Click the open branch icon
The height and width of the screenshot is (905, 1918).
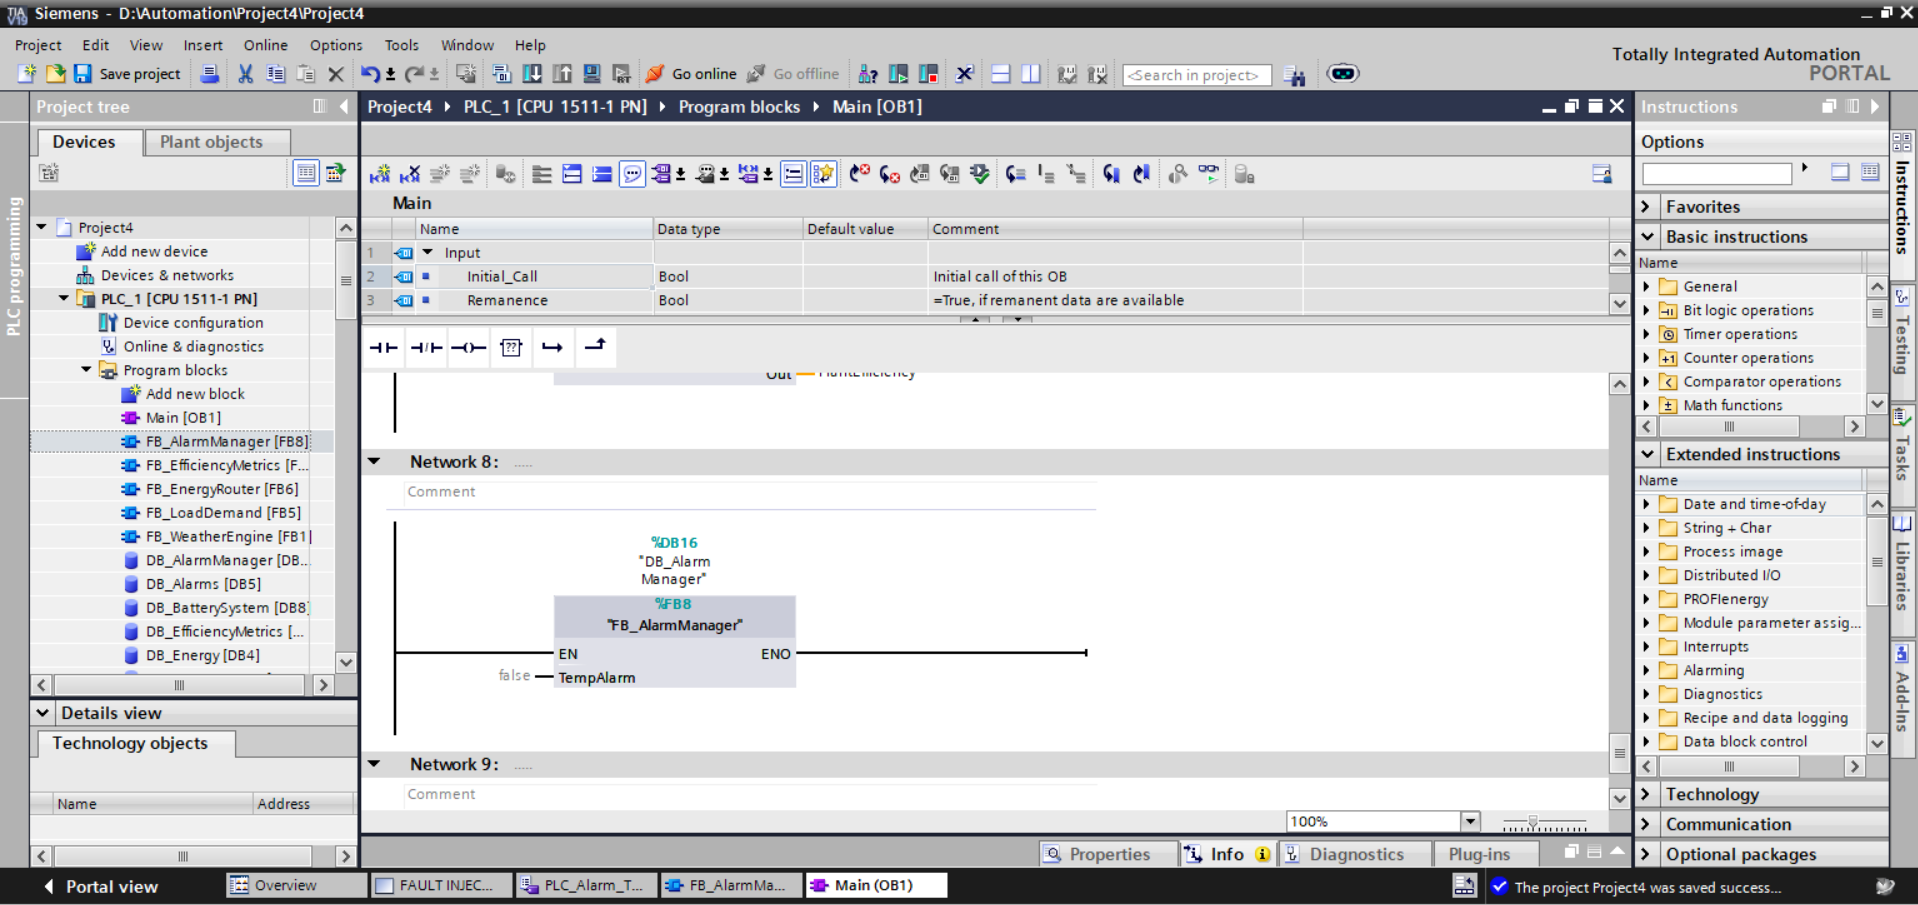point(552,348)
